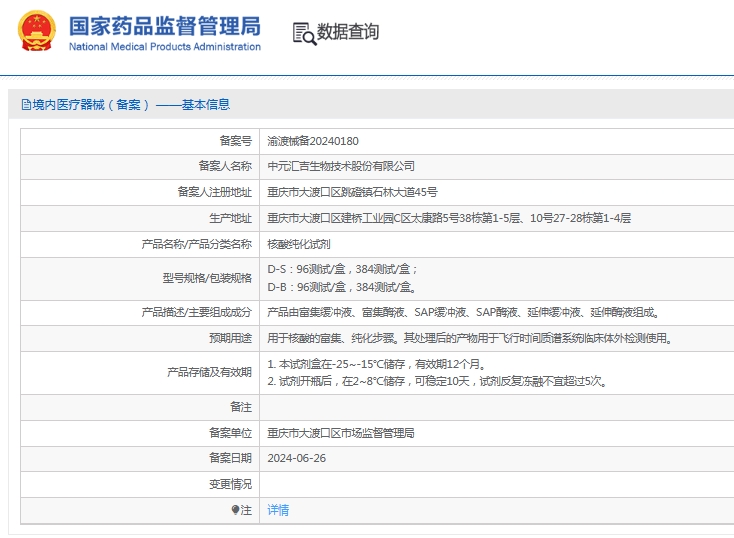Viewport: 734px width, 538px height.
Task: Click registered address 重庆市大渡口区跳磴镇石林大道45号
Action: [x=352, y=192]
